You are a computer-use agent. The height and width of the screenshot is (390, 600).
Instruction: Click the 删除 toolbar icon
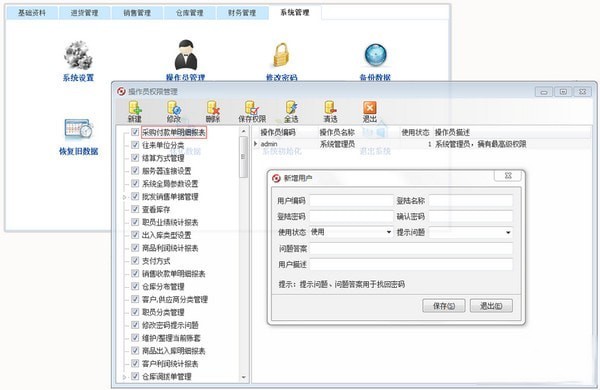(213, 108)
